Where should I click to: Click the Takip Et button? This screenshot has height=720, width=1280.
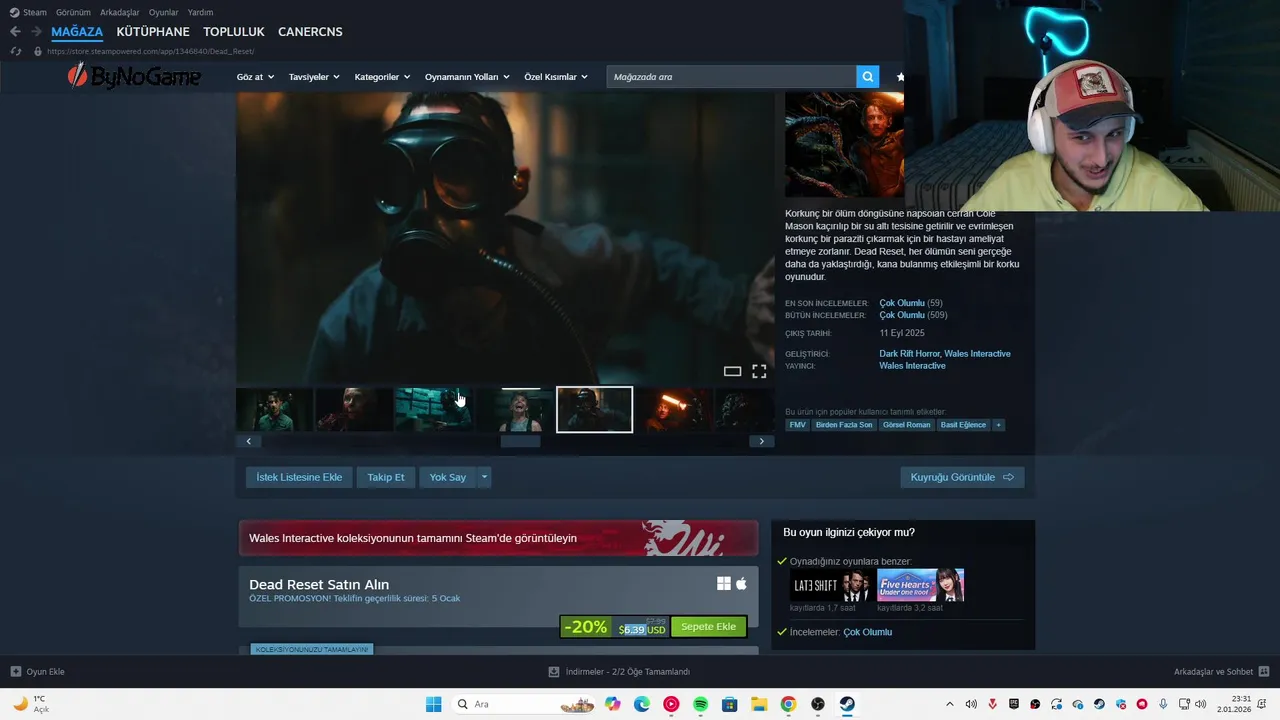point(386,477)
